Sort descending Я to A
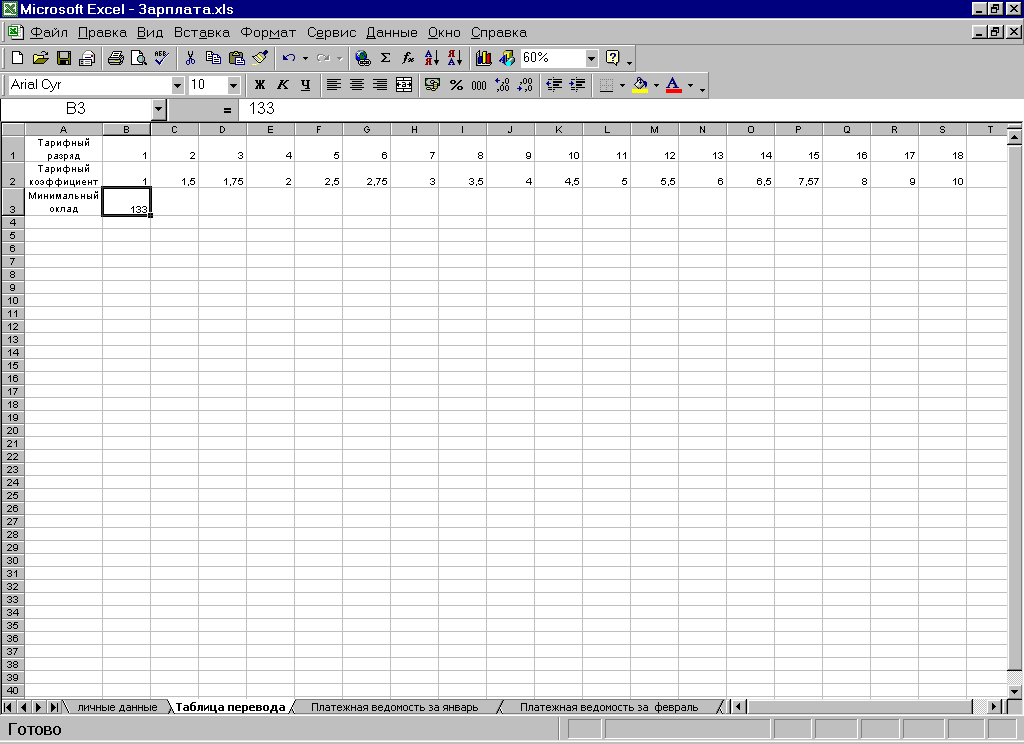Screen dimensions: 1024x744 coord(455,58)
